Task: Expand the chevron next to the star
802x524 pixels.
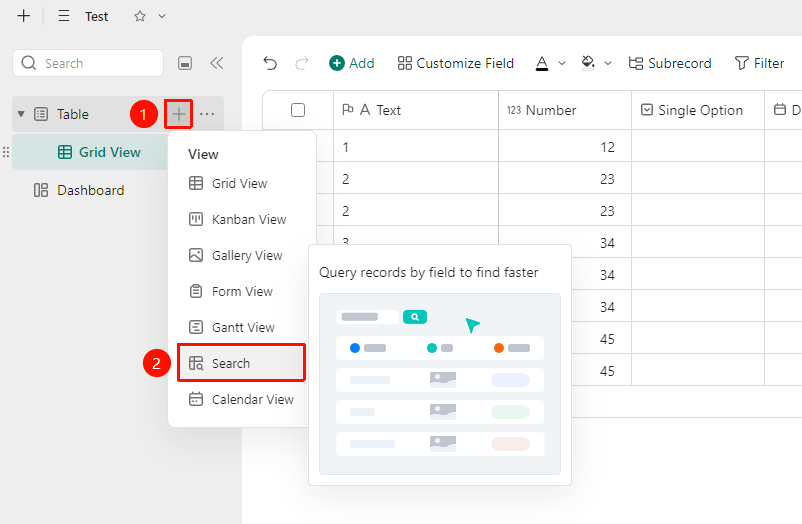Action: pos(162,16)
